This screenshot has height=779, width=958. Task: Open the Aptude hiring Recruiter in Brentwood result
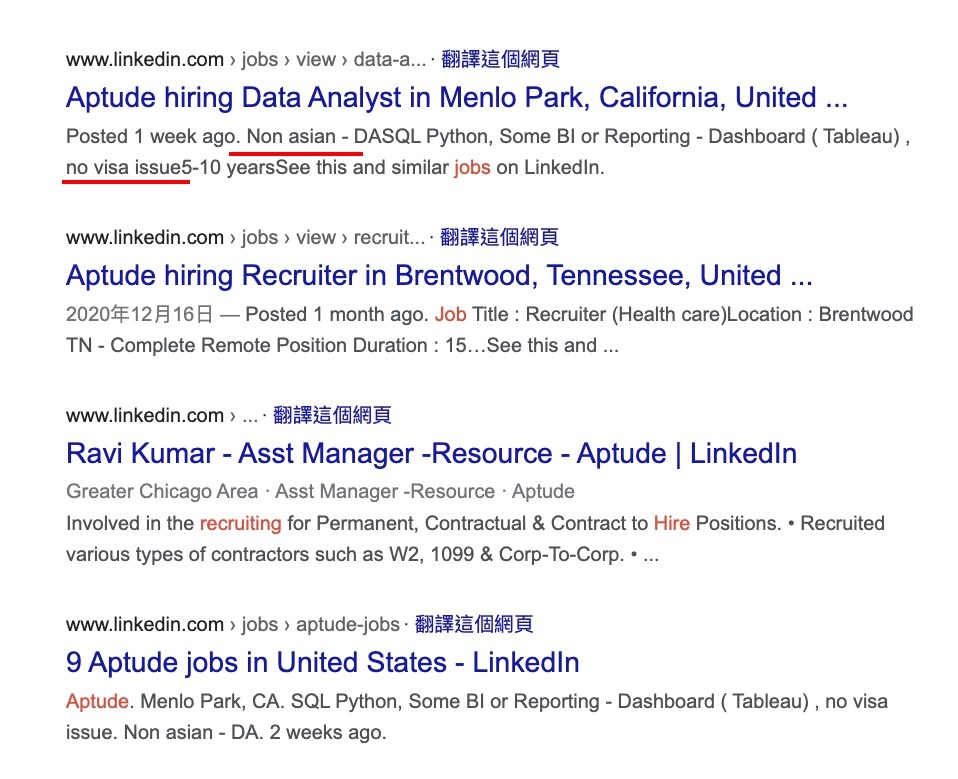tap(439, 276)
